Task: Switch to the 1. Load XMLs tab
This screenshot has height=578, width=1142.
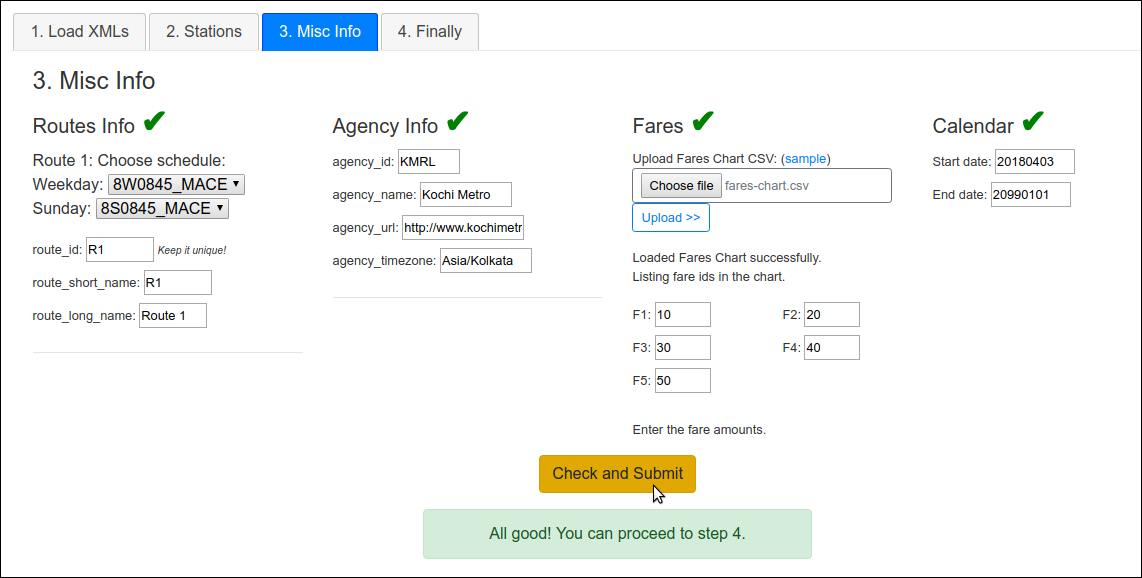Action: coord(79,32)
